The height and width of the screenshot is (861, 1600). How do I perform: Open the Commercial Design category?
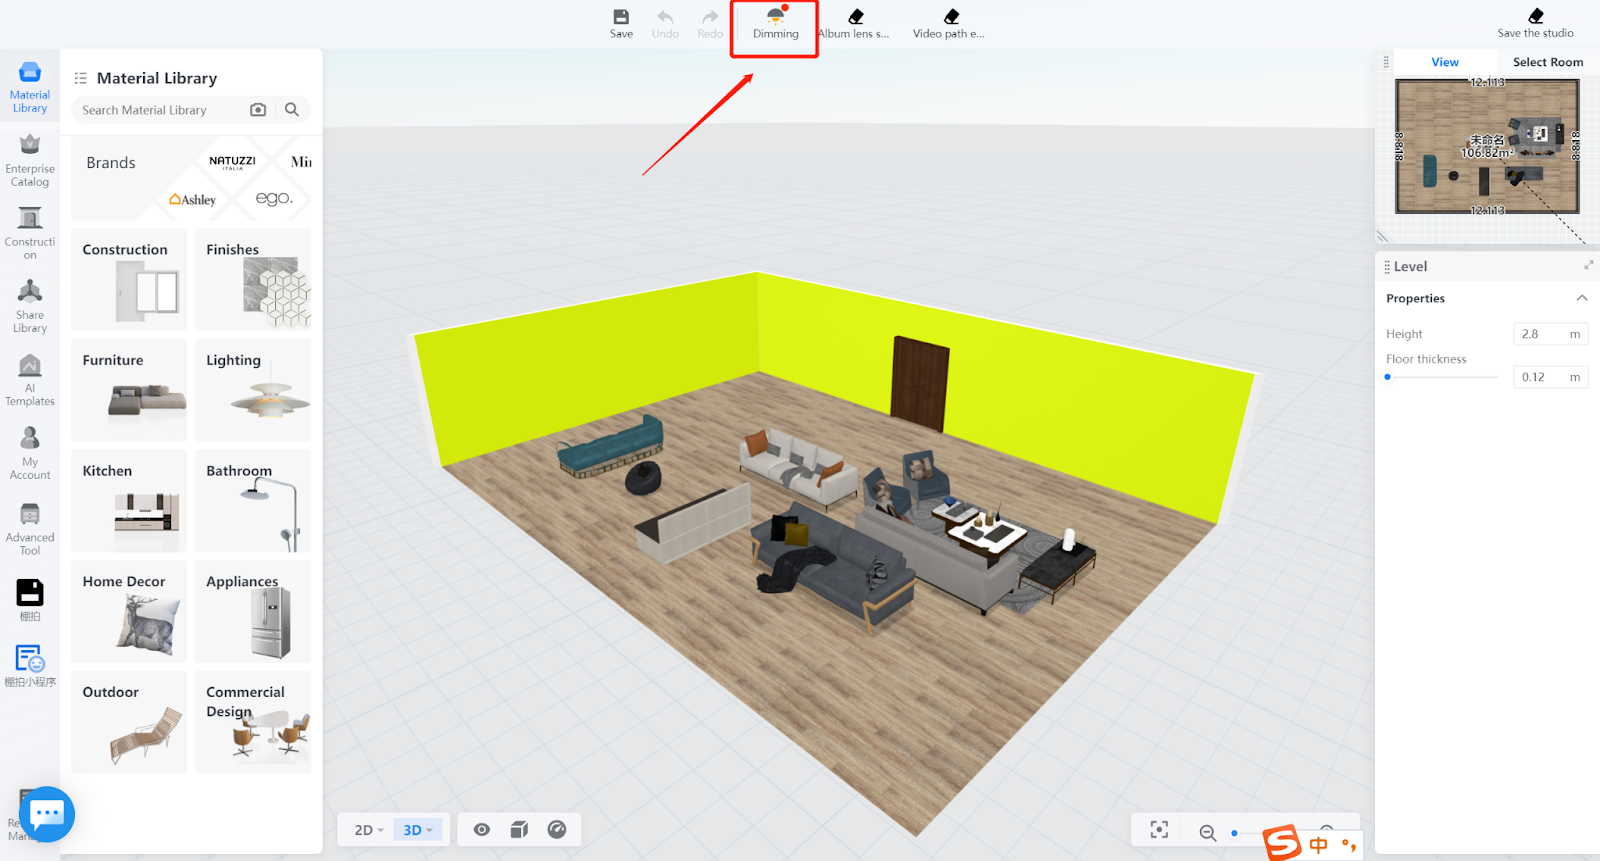click(x=253, y=722)
